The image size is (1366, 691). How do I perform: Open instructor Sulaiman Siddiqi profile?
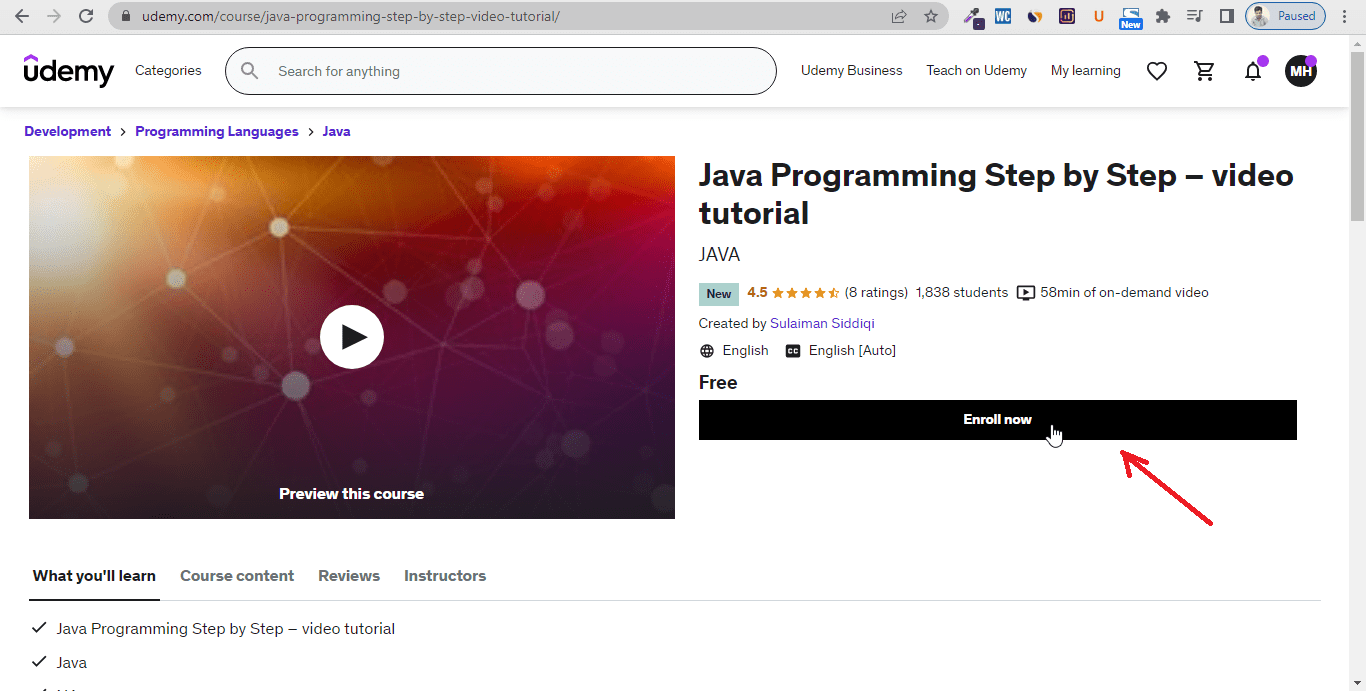(822, 324)
